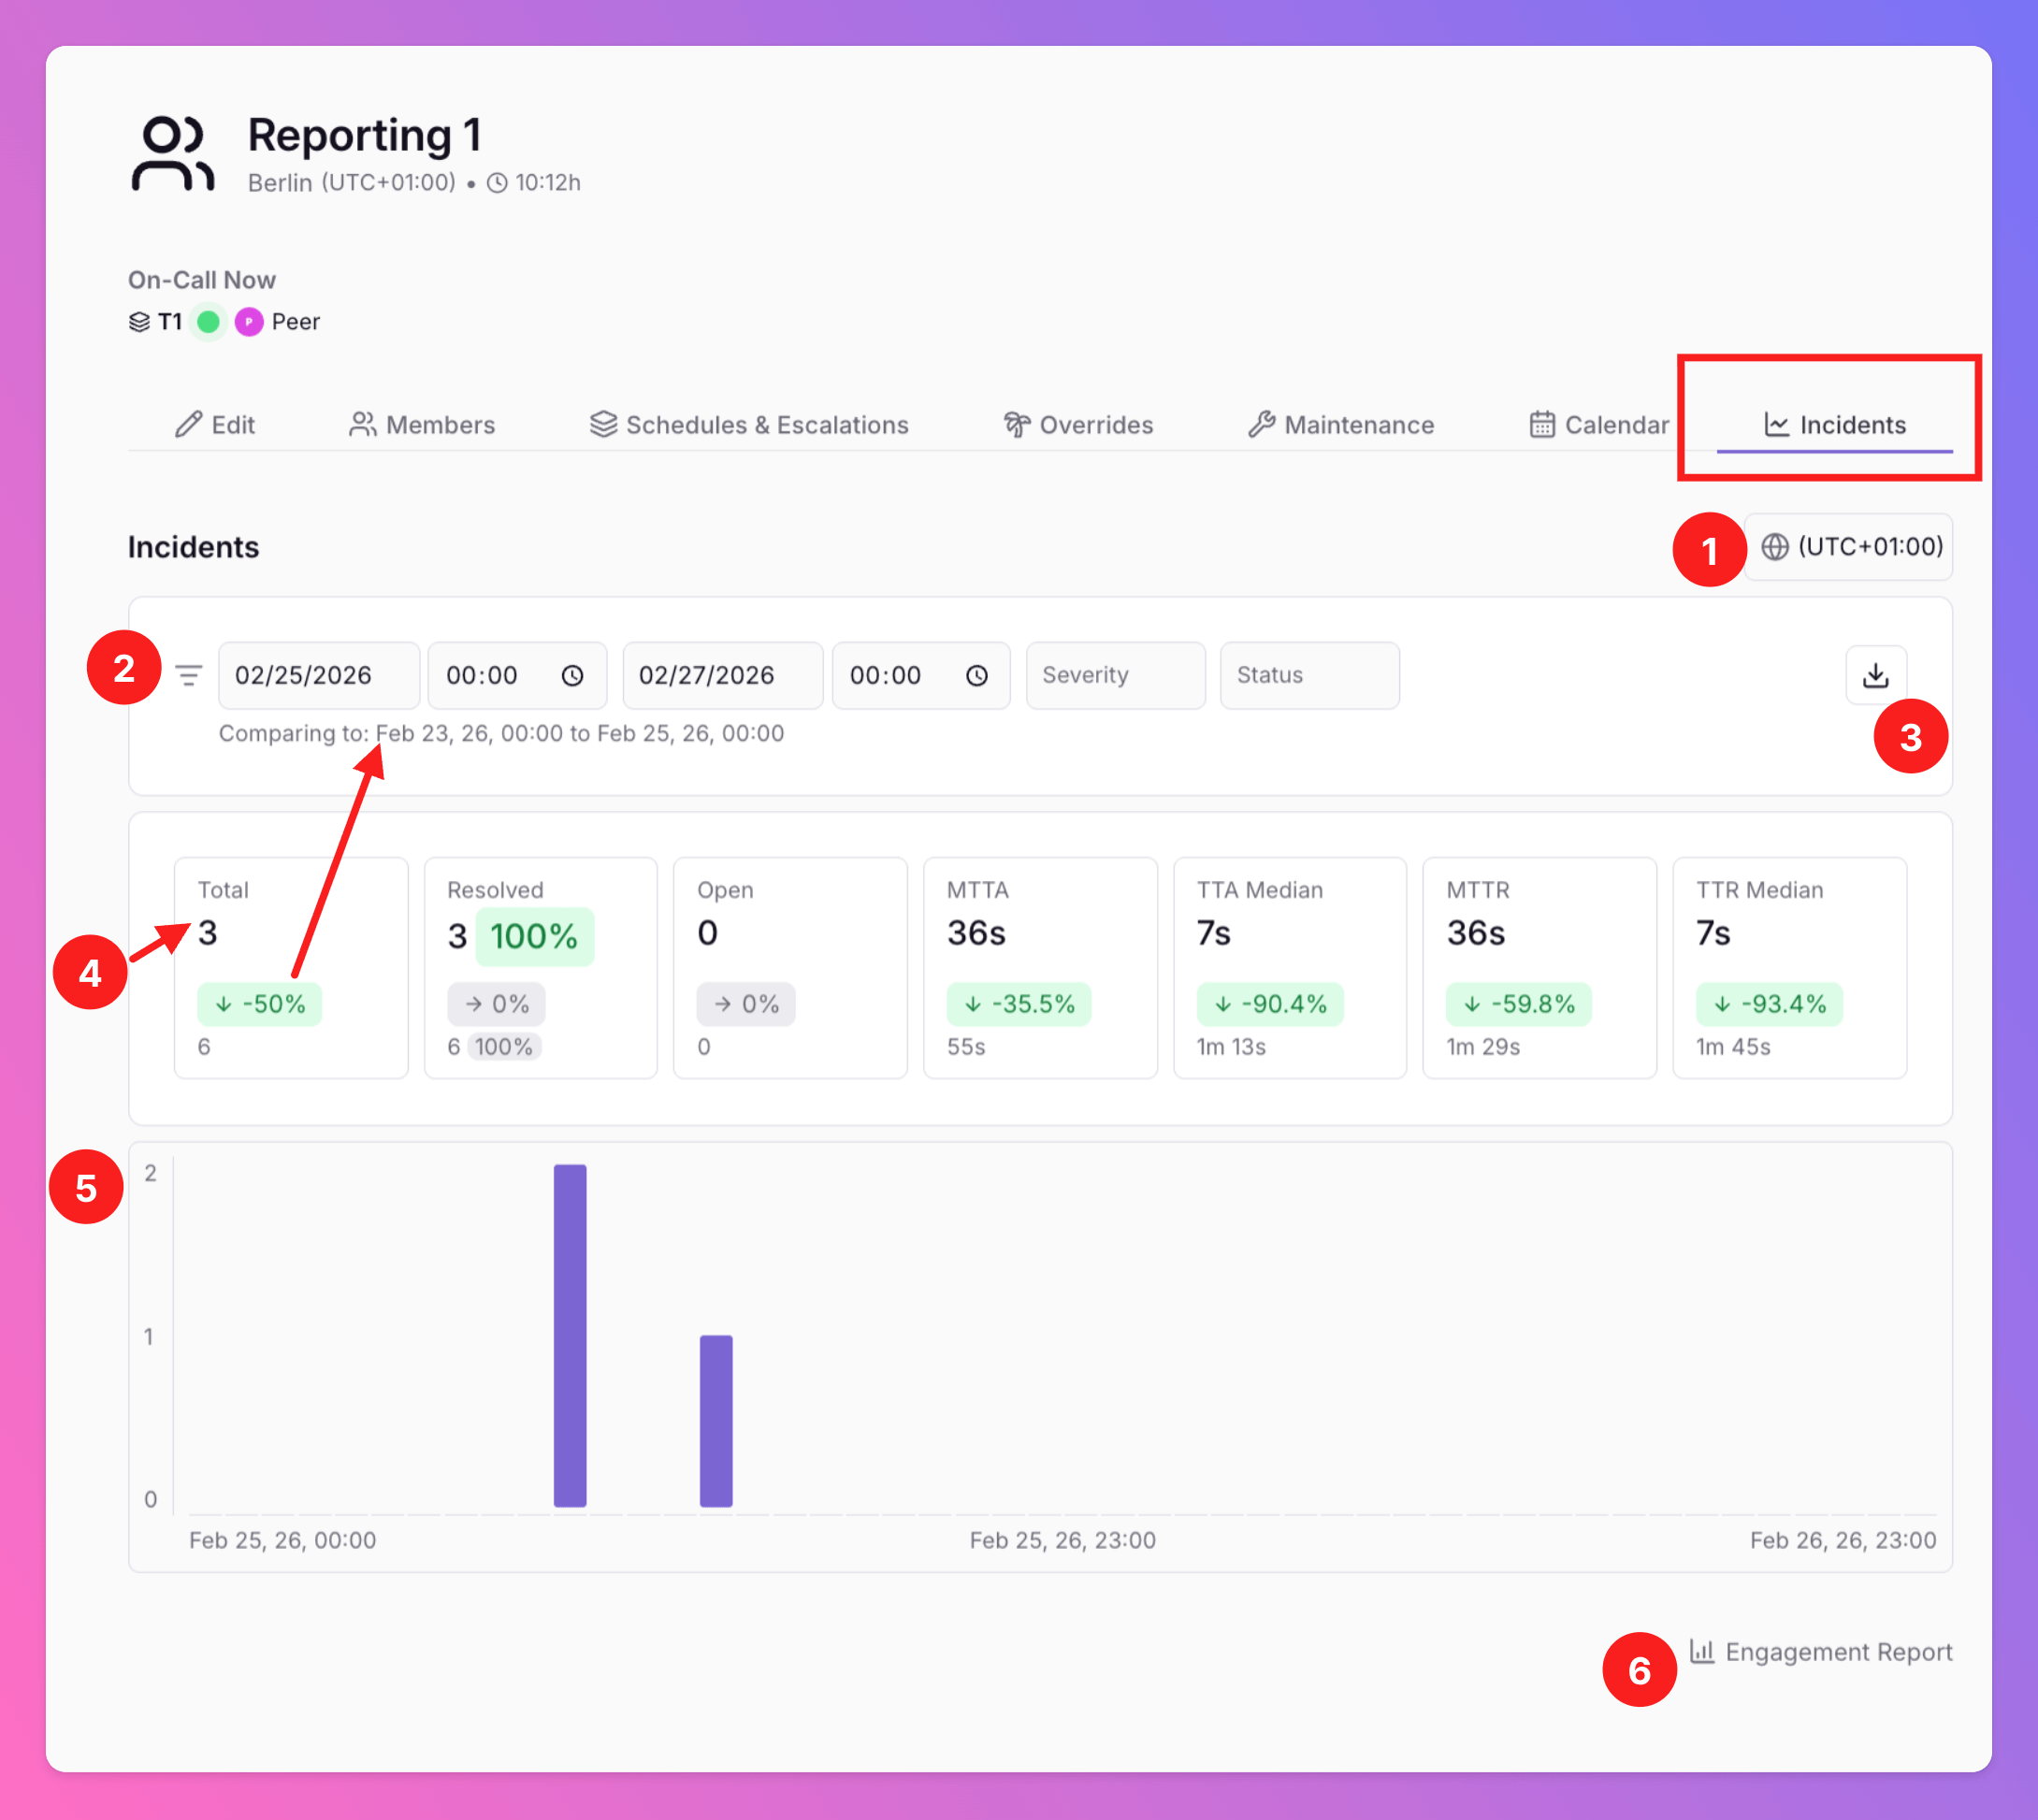This screenshot has height=1820, width=2038.
Task: Click the Edit tab
Action: pos(215,425)
